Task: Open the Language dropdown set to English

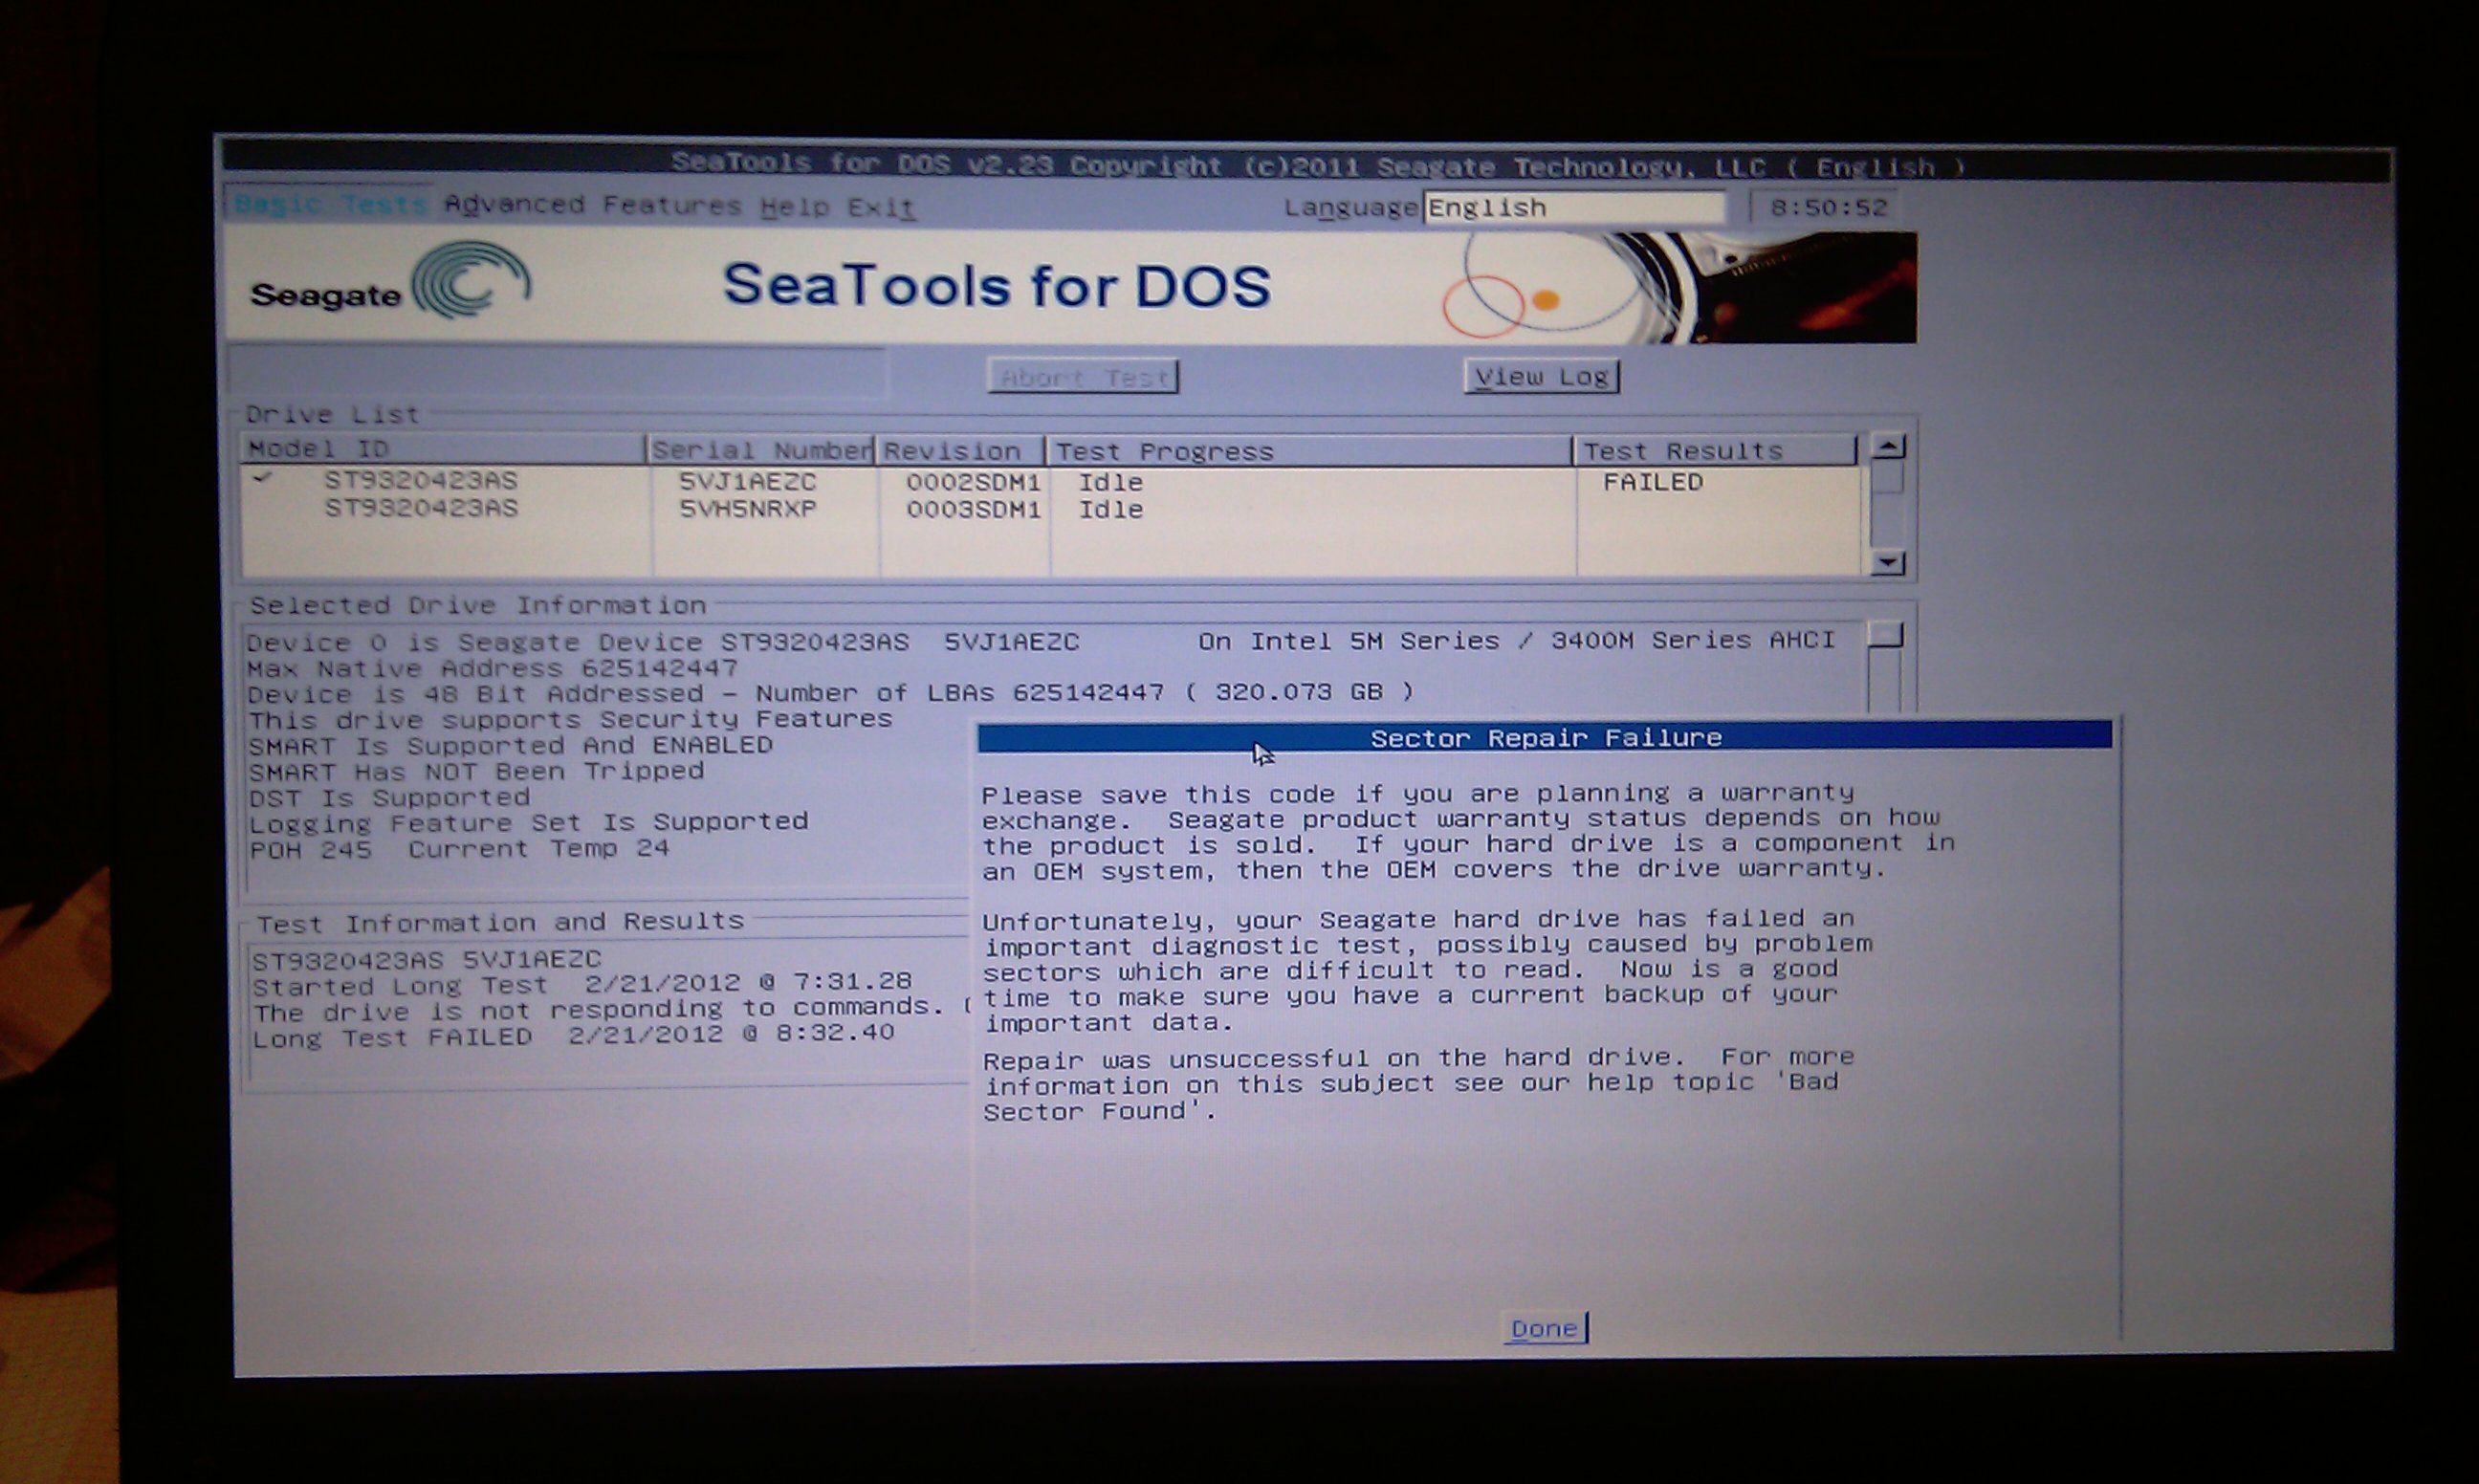Action: (x=1574, y=207)
